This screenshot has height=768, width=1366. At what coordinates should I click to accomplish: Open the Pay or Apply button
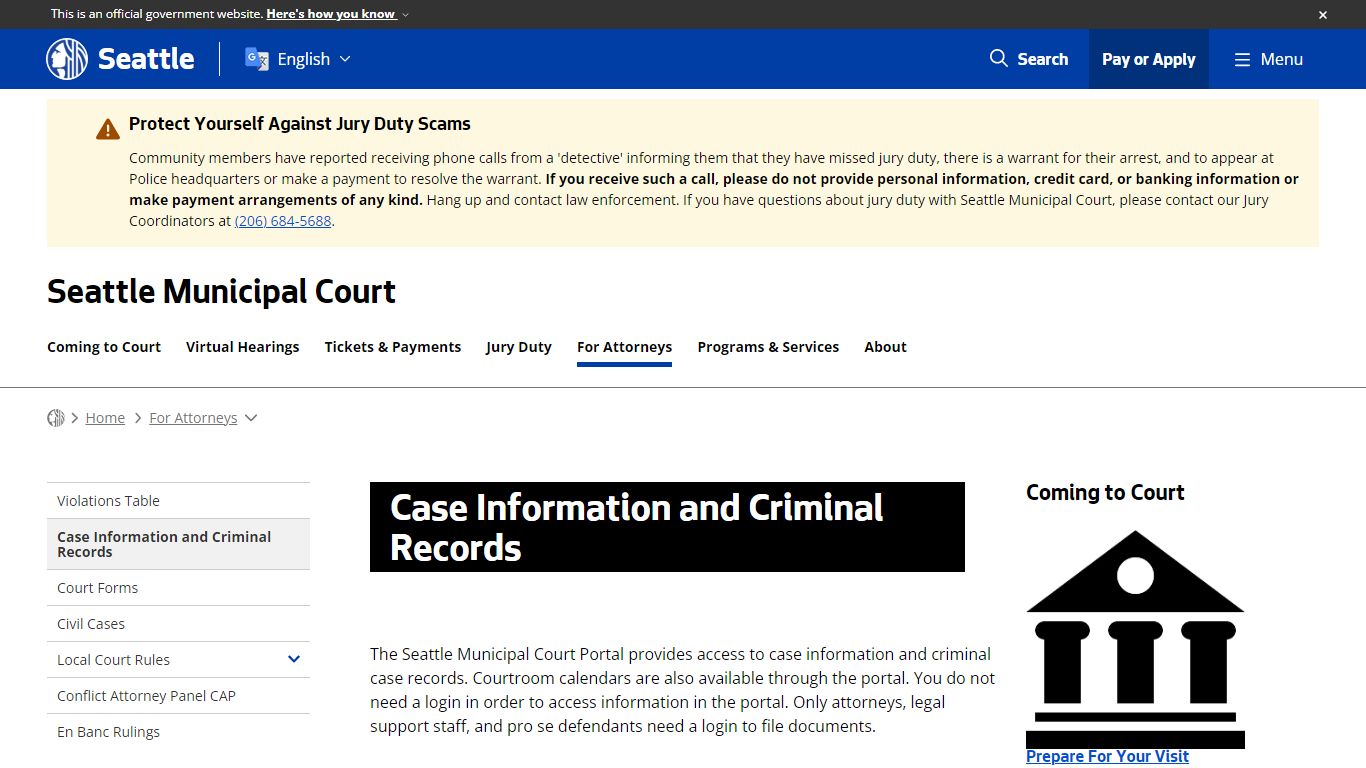click(x=1148, y=59)
